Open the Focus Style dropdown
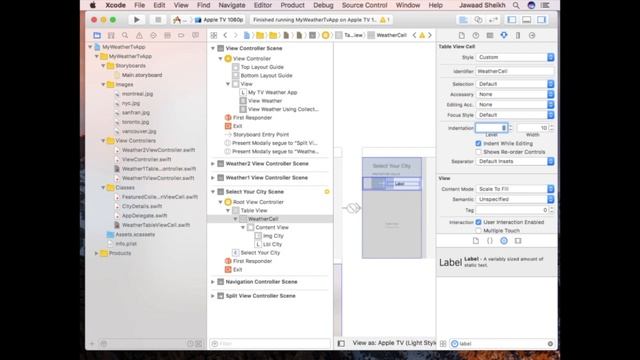 tap(515, 115)
